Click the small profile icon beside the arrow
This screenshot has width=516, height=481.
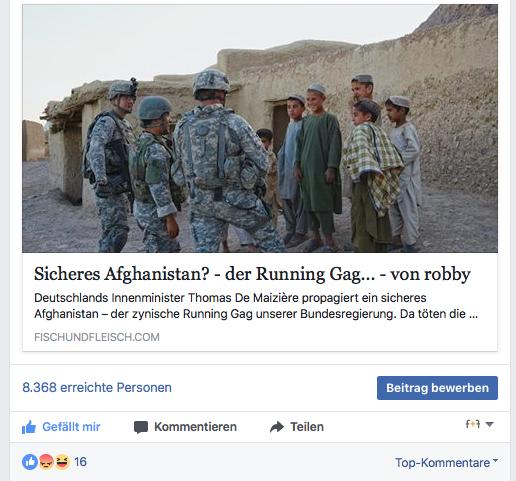point(473,424)
